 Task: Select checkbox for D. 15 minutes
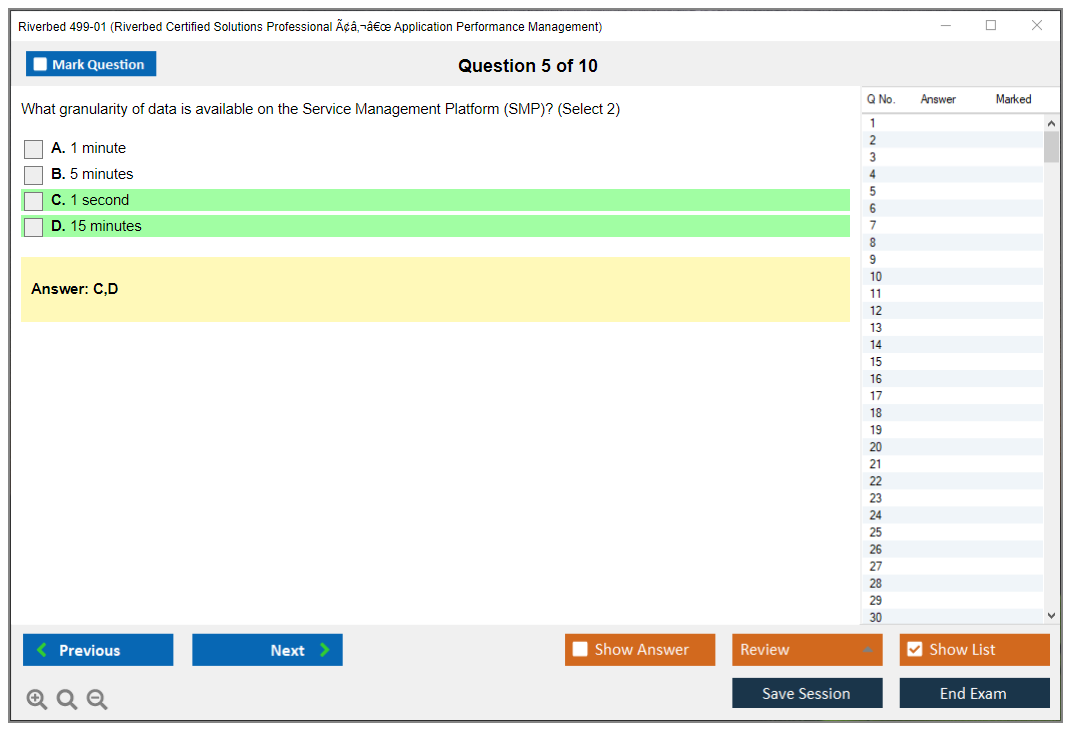click(x=34, y=227)
